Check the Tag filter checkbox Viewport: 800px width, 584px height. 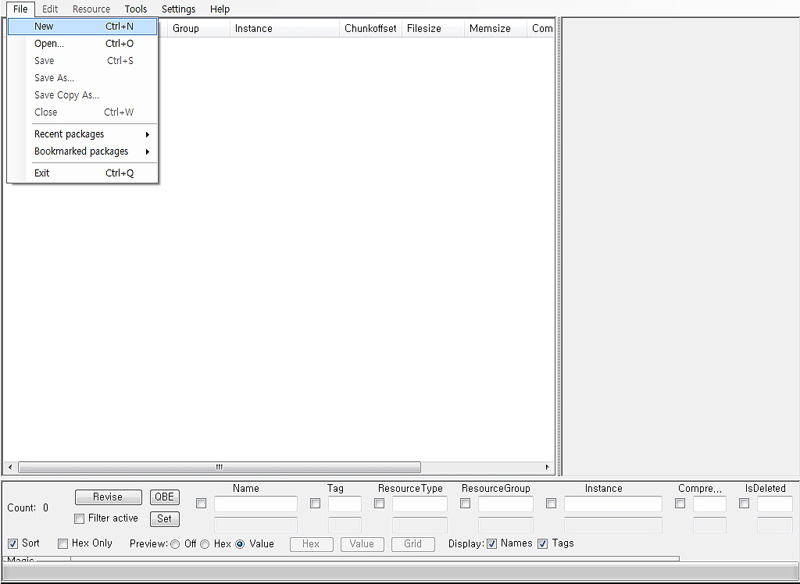click(315, 504)
